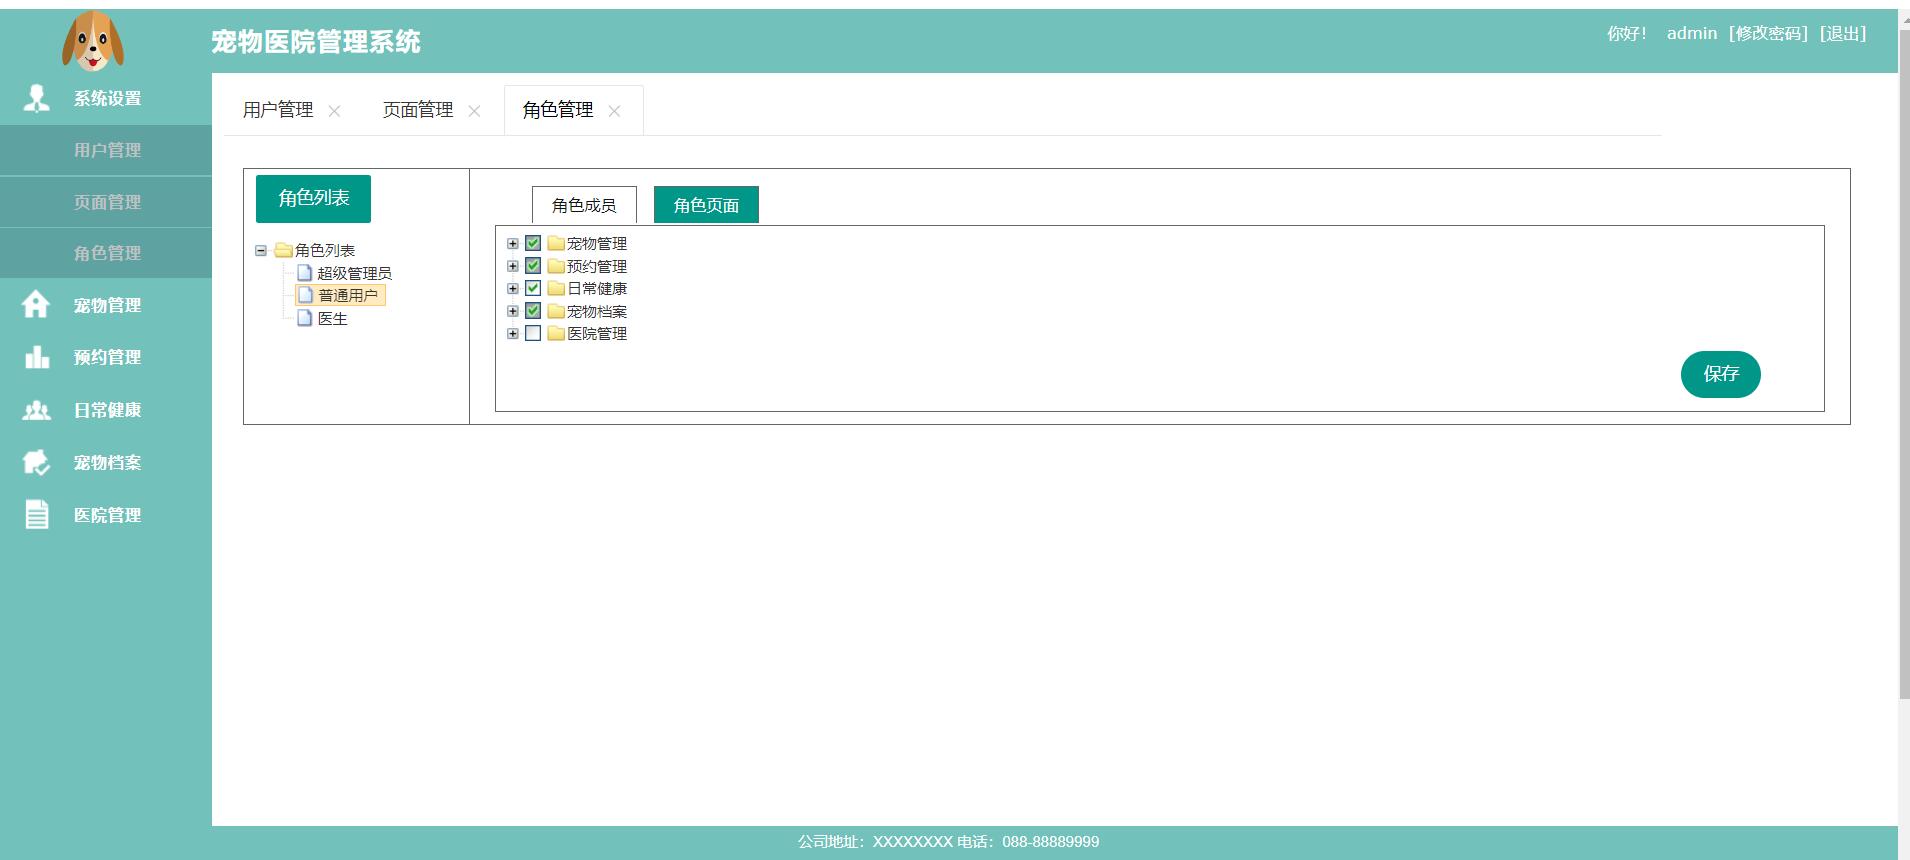Click the 日常健康 people icon

(37, 410)
